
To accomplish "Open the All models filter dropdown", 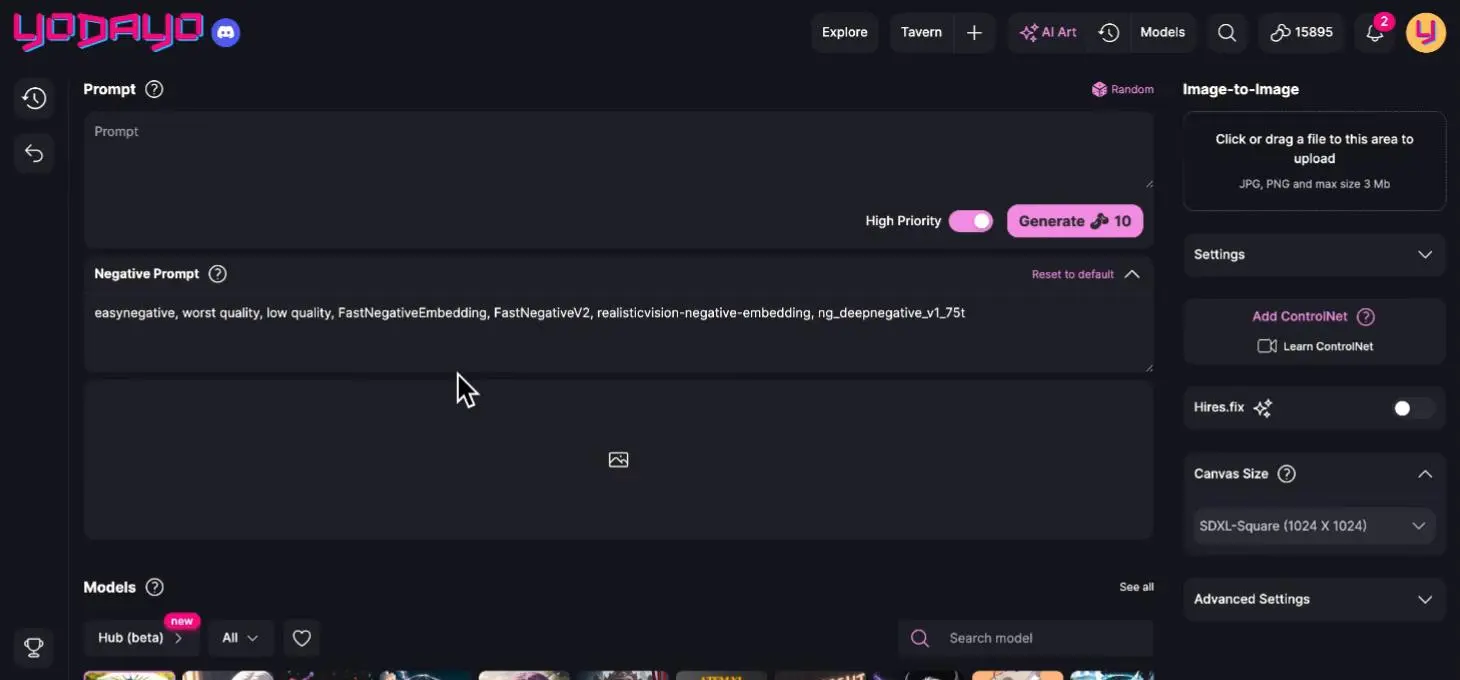I will [x=240, y=638].
